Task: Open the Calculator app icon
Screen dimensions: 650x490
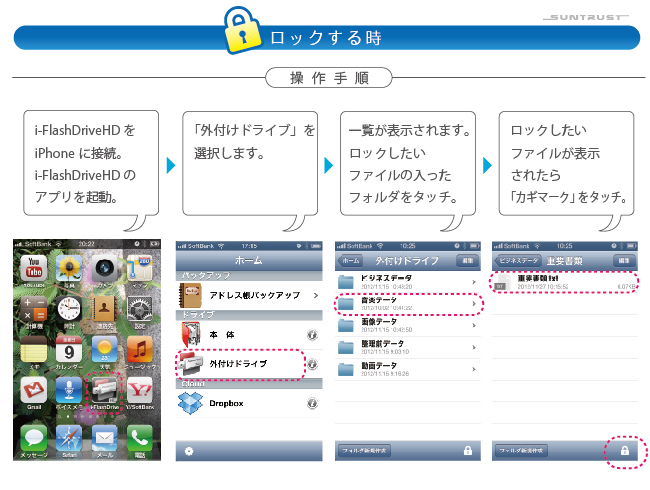Action: point(34,309)
